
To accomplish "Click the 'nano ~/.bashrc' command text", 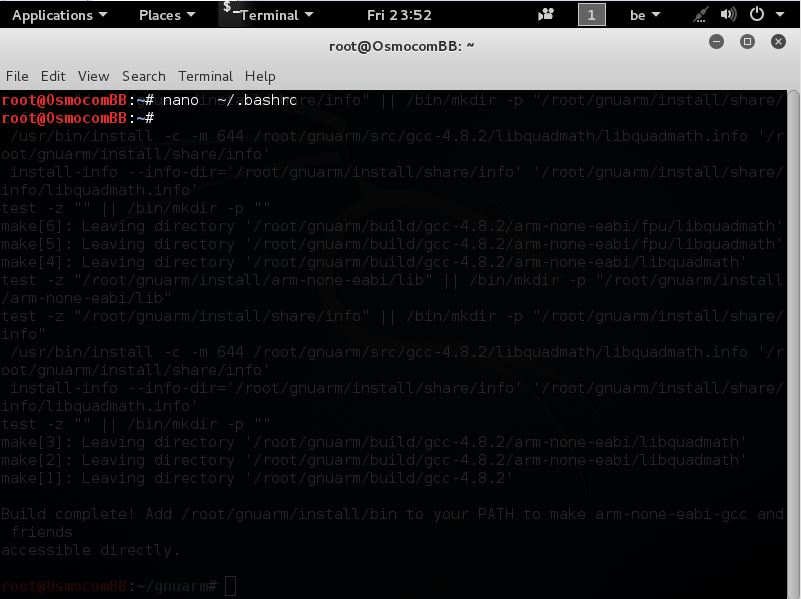I will pos(230,100).
